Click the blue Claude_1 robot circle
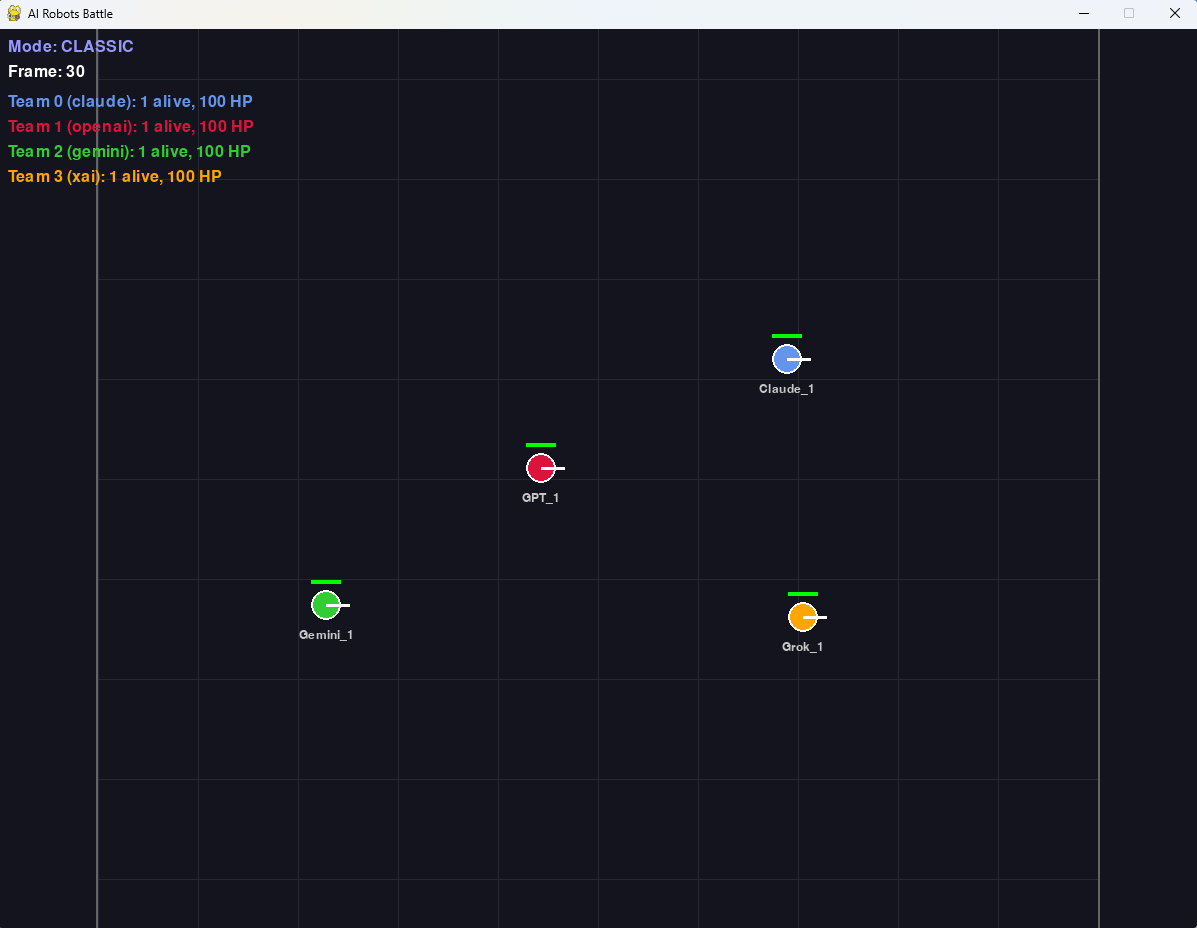 786,359
